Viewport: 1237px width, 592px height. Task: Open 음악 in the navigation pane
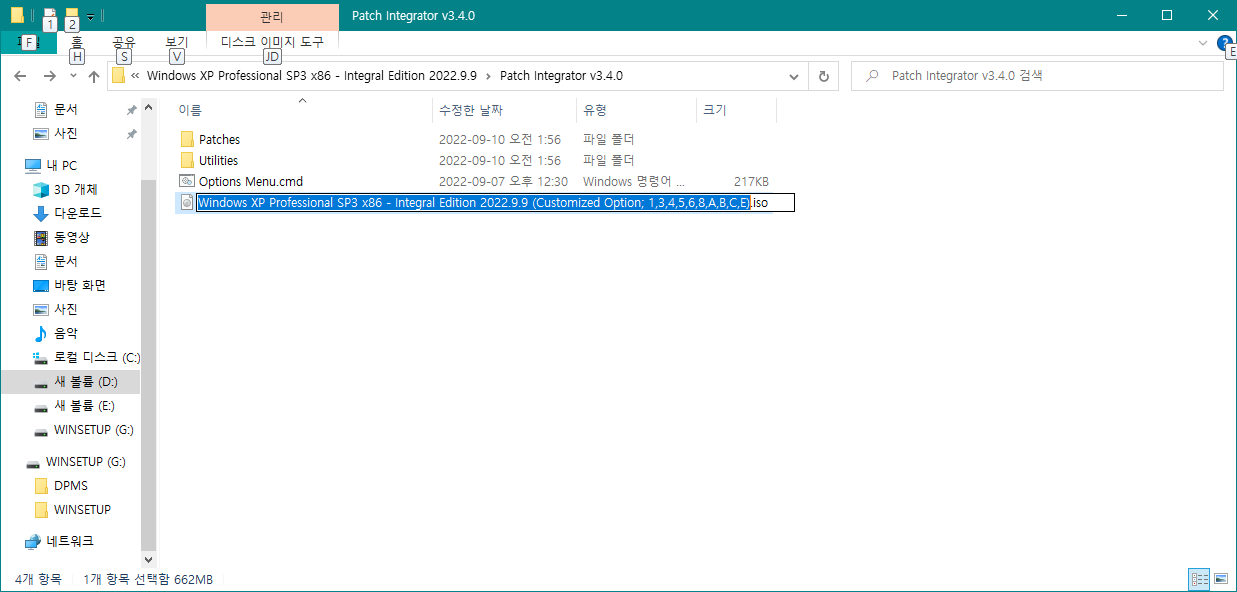coord(65,333)
